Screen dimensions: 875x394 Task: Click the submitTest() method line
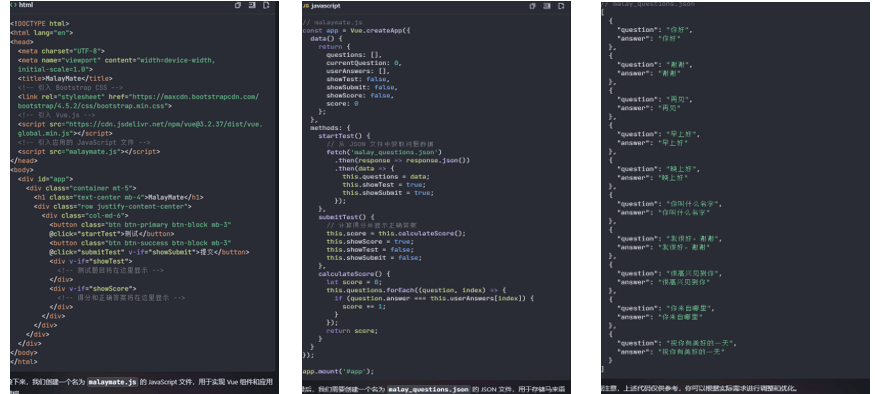point(347,217)
